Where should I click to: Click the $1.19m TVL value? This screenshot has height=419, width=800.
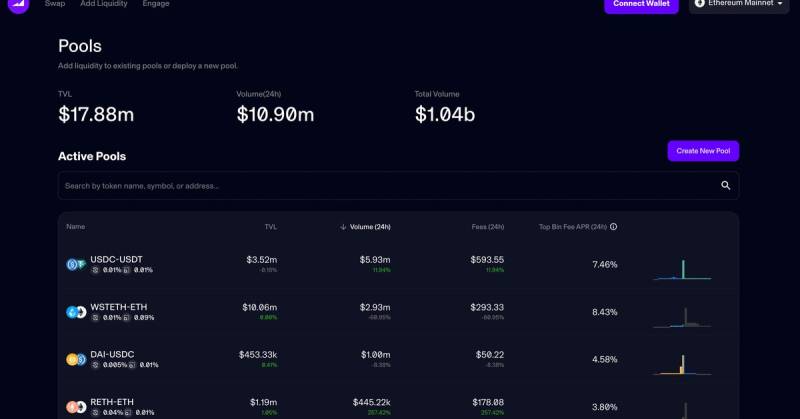[x=263, y=402]
